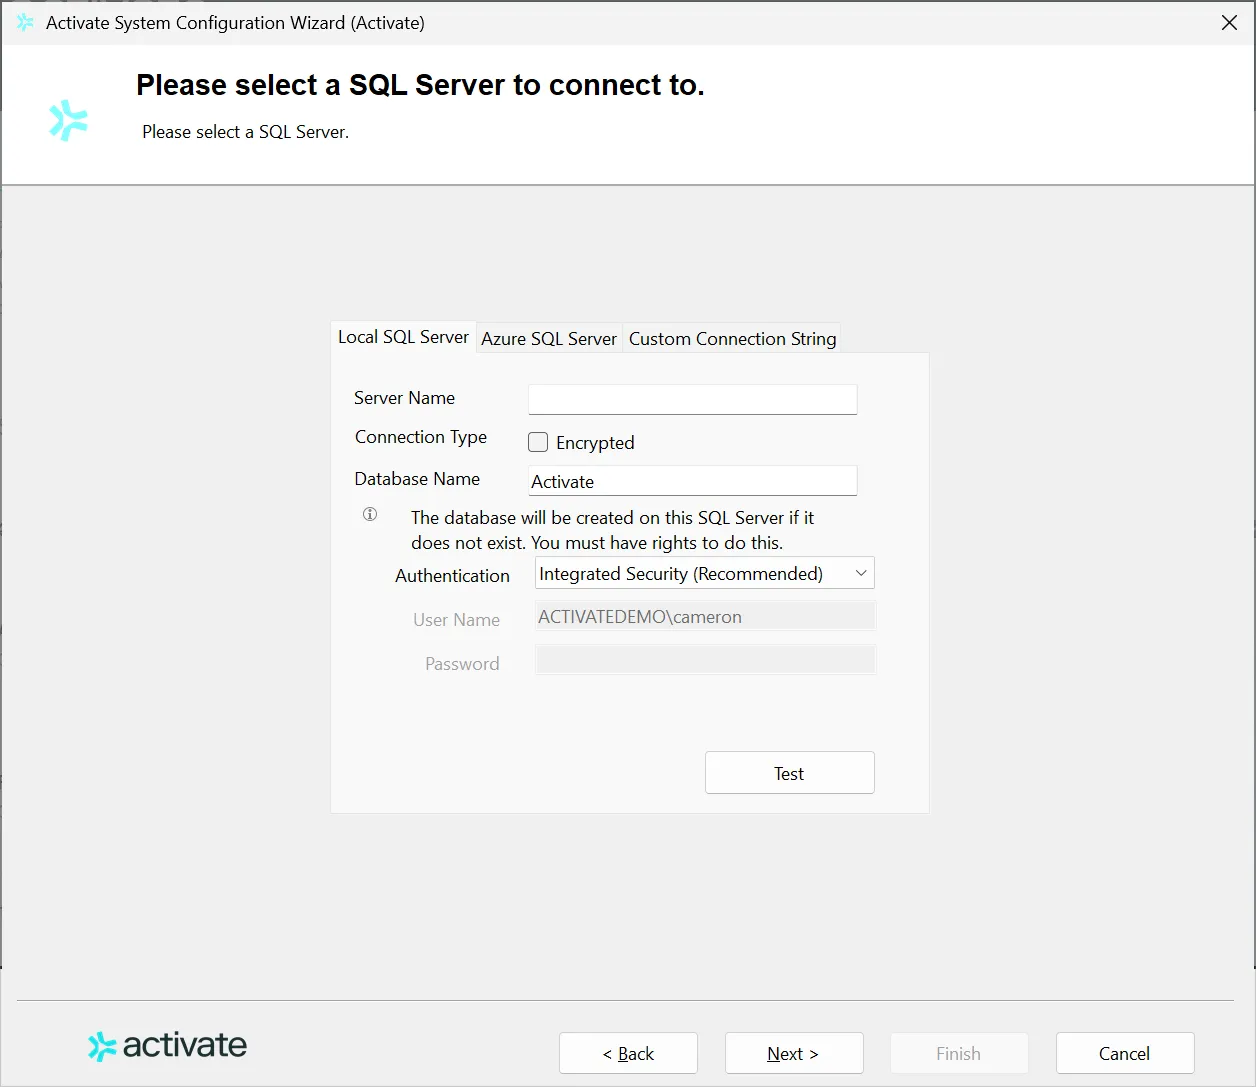Click the Activate logo icon in the title bar
Image resolution: width=1256 pixels, height=1087 pixels.
pyautogui.click(x=25, y=22)
